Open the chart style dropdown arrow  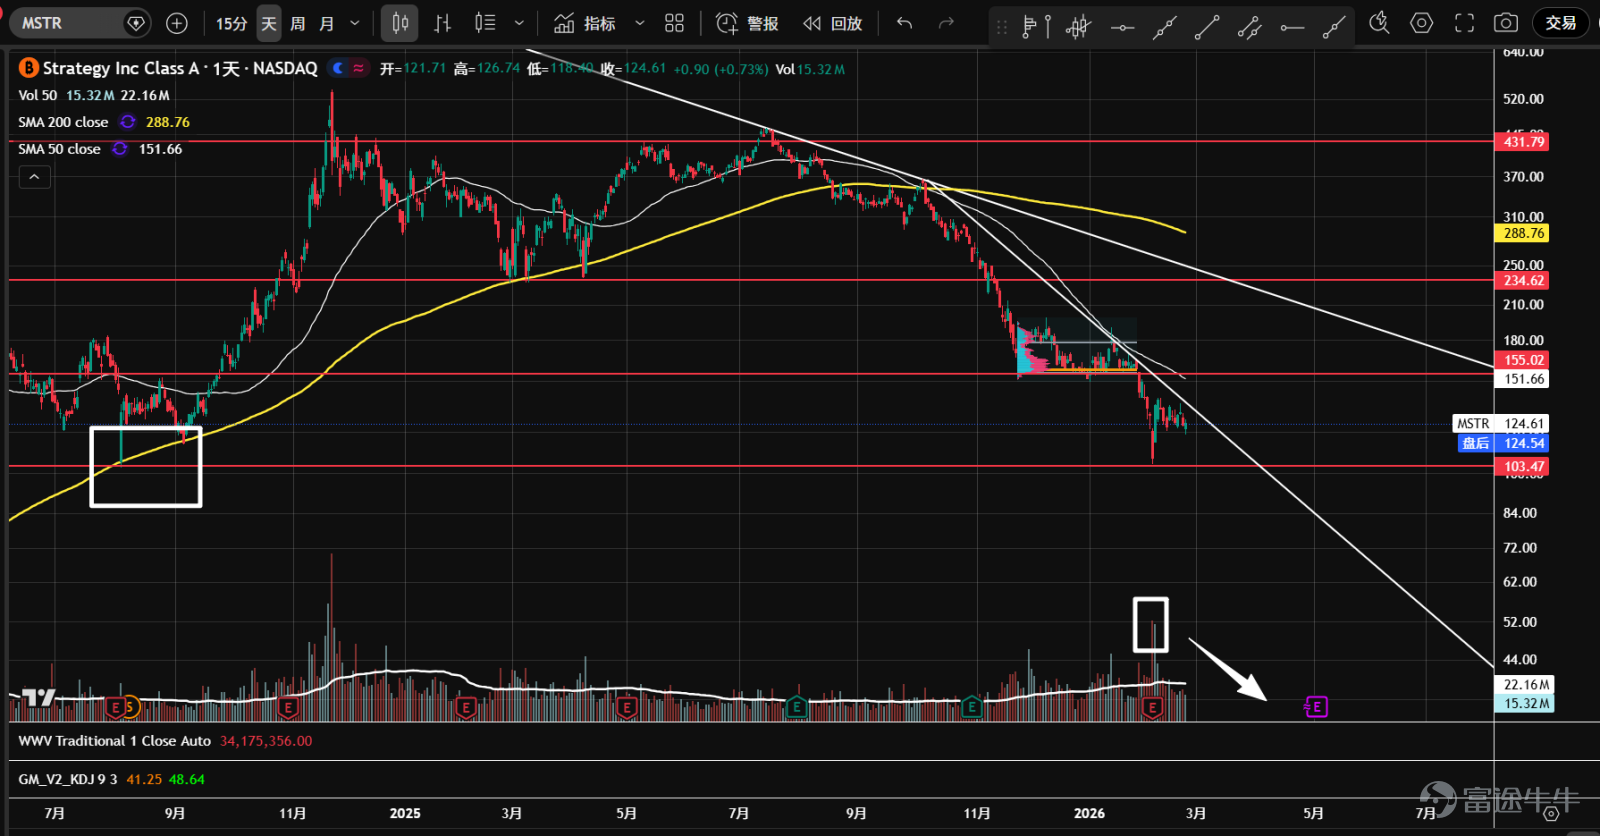click(x=519, y=23)
